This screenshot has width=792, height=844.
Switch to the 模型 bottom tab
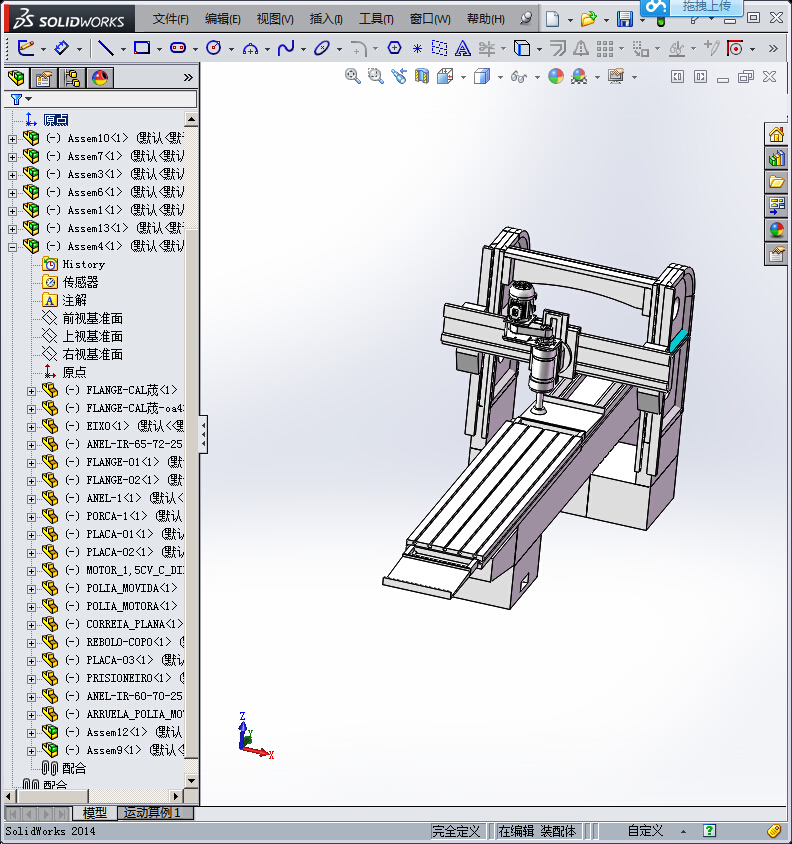point(95,813)
